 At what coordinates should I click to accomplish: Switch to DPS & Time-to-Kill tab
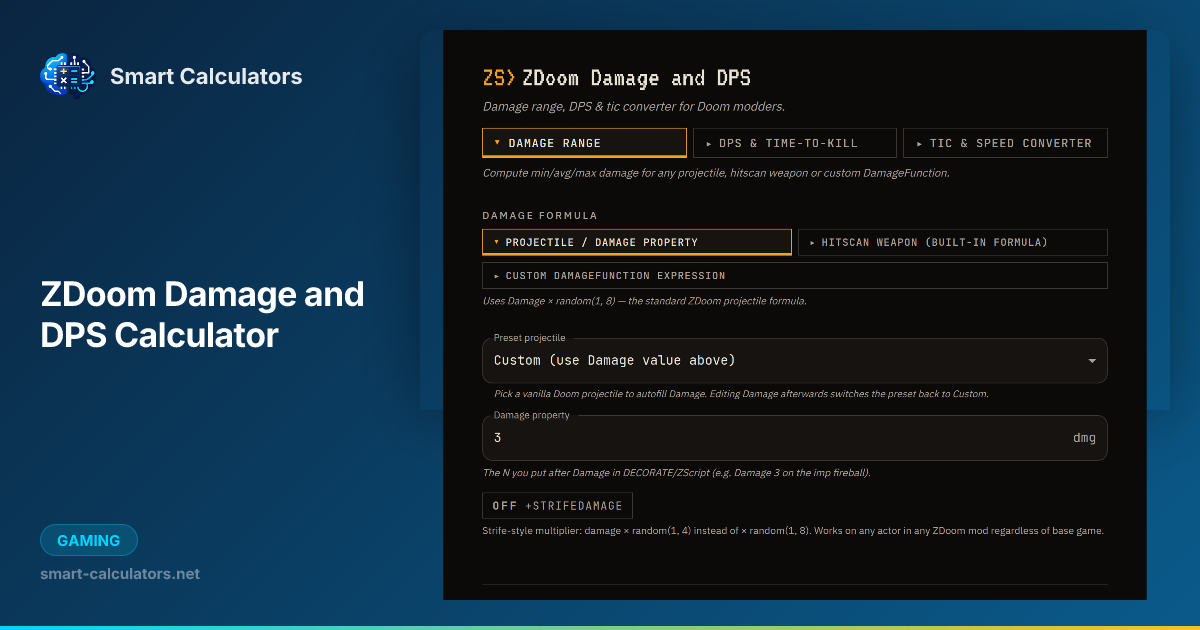[x=795, y=143]
